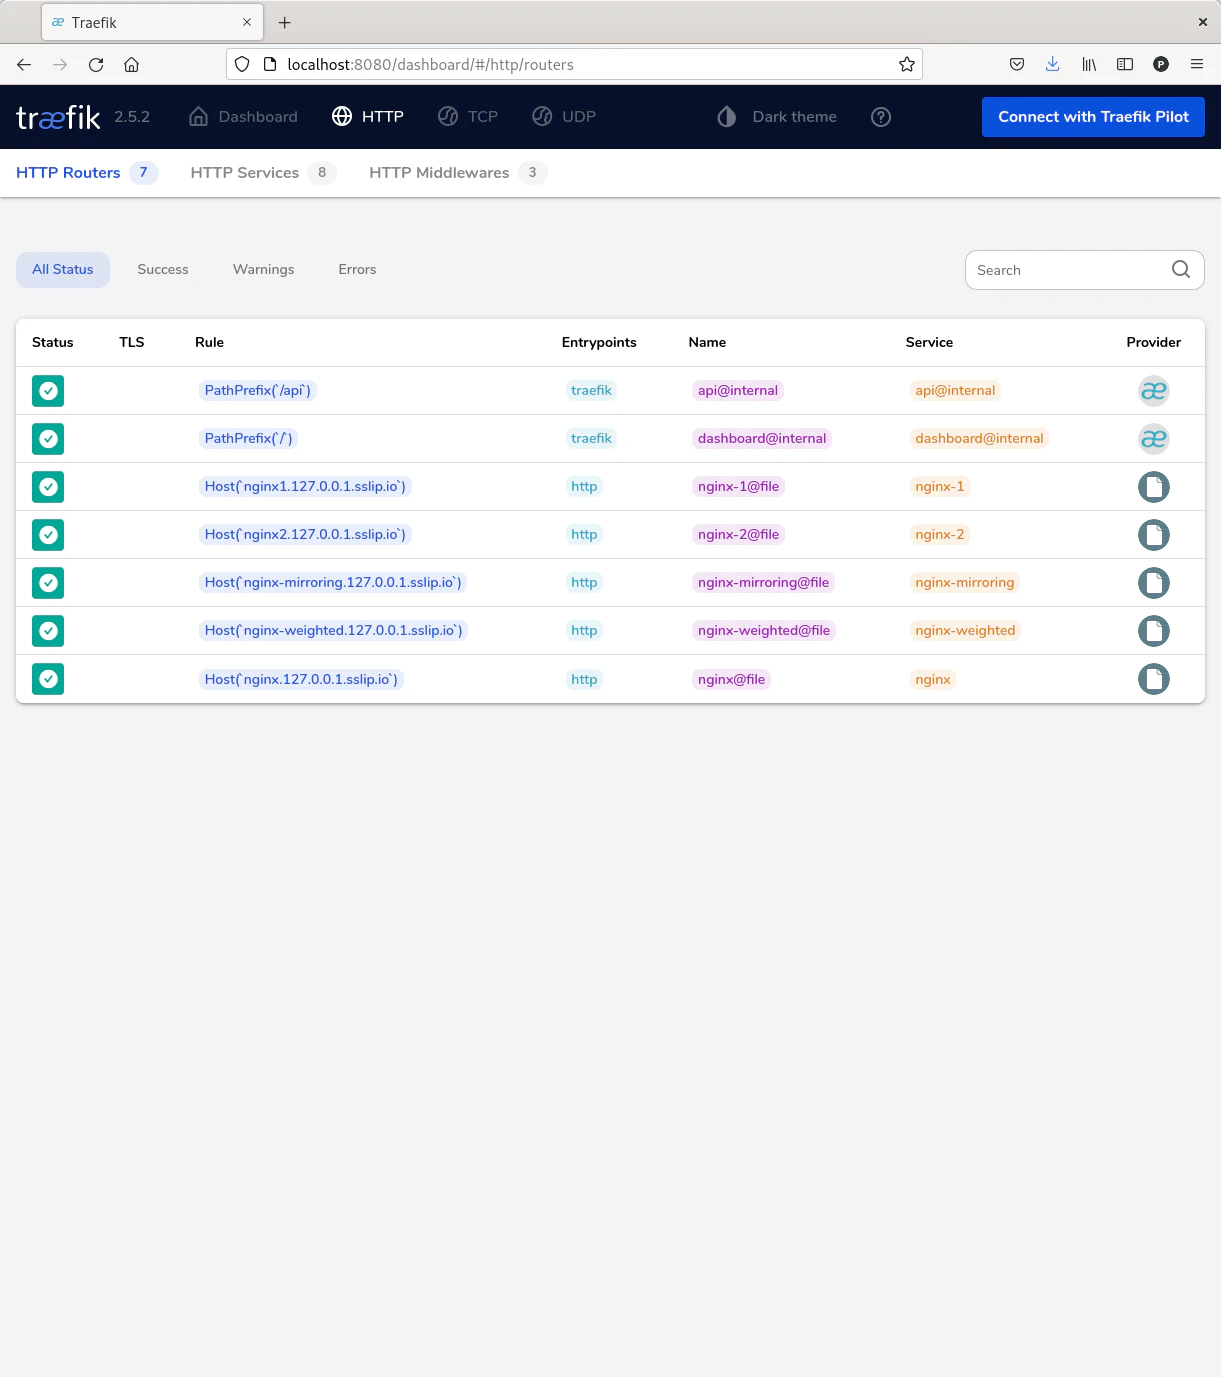Click the search magnifier icon
The width and height of the screenshot is (1221, 1377).
pos(1180,270)
